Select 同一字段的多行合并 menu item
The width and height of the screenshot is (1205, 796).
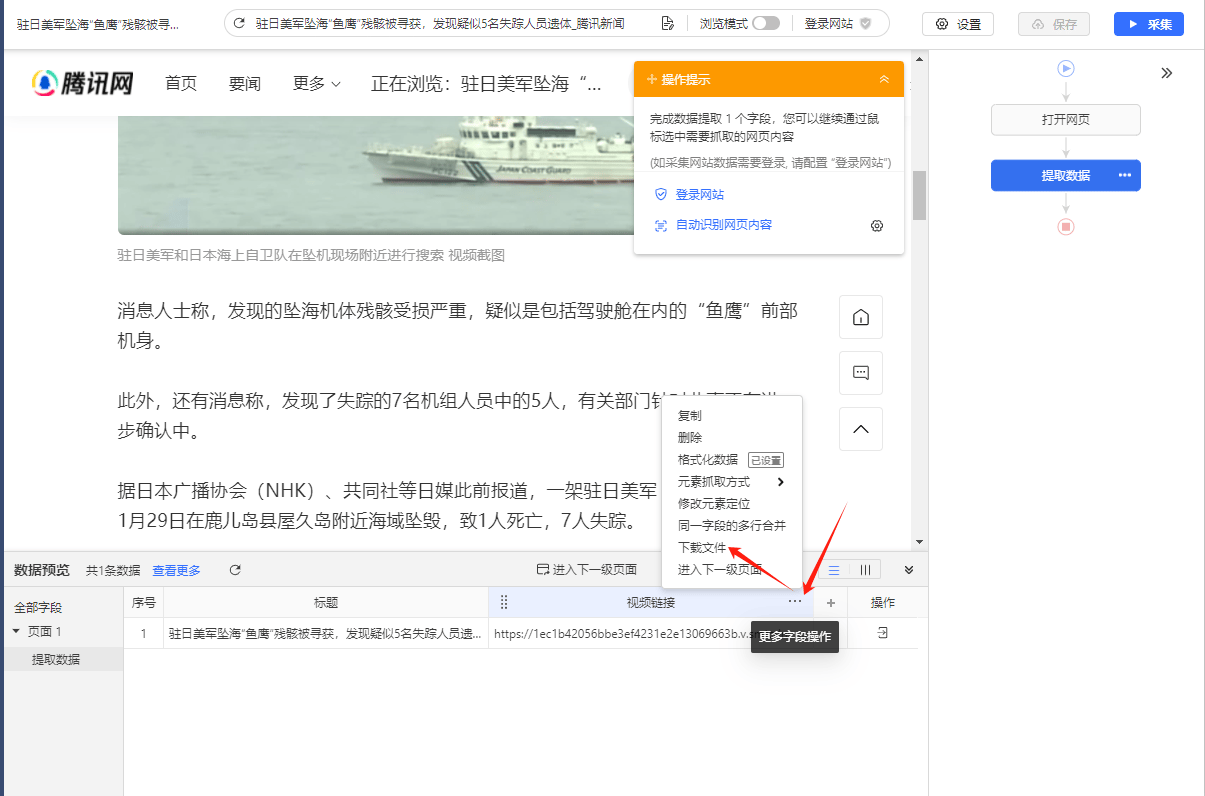pos(732,525)
